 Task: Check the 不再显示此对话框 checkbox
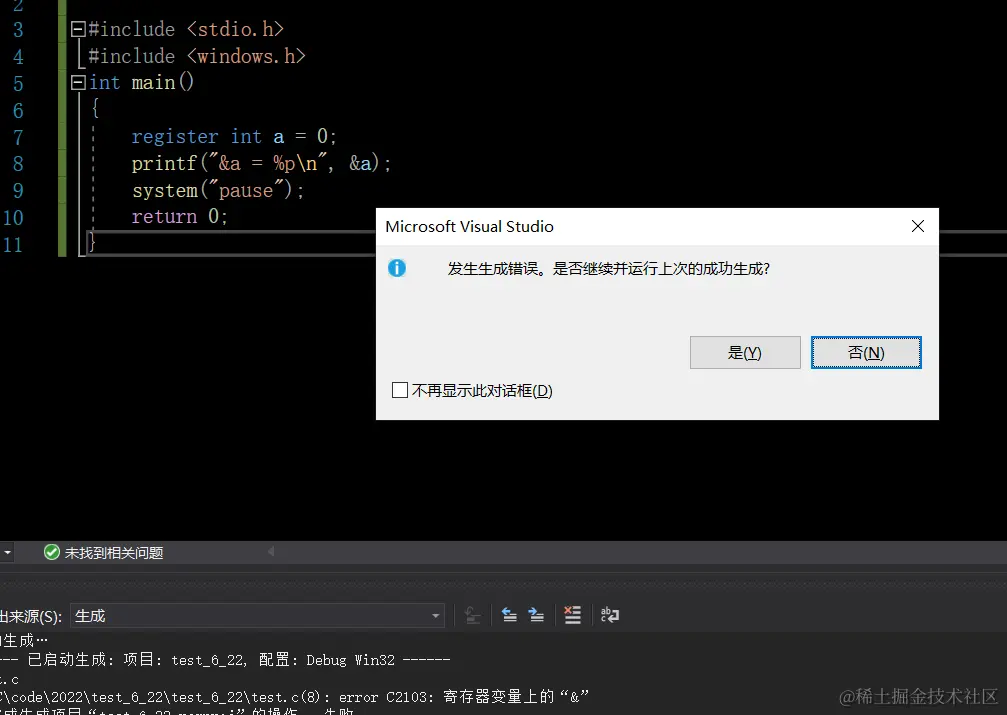pos(400,390)
